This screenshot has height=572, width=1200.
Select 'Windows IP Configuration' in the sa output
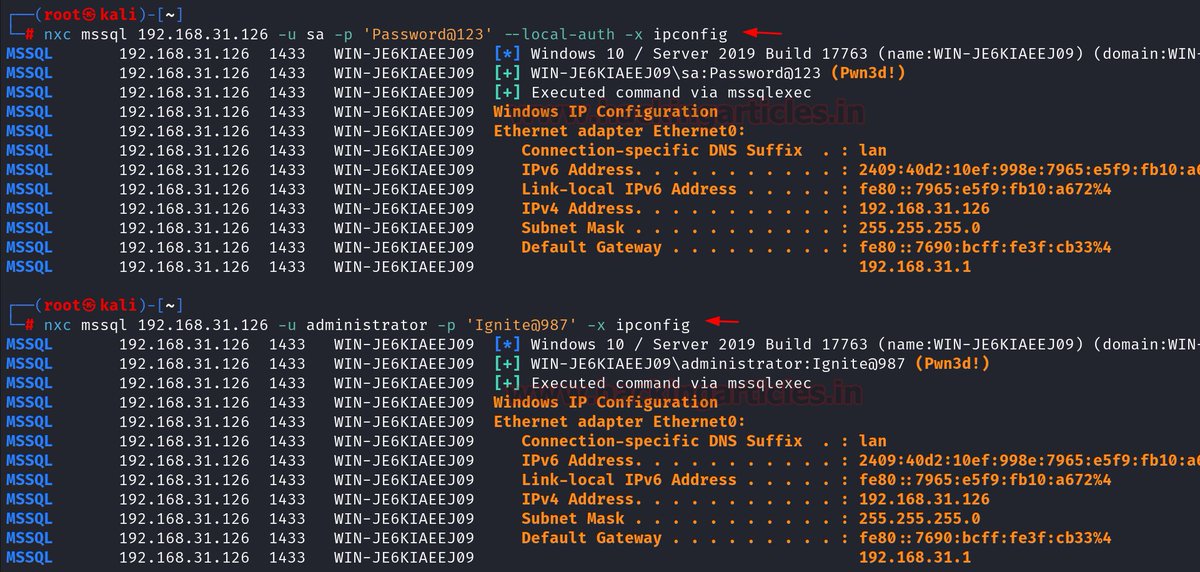pyautogui.click(x=605, y=112)
